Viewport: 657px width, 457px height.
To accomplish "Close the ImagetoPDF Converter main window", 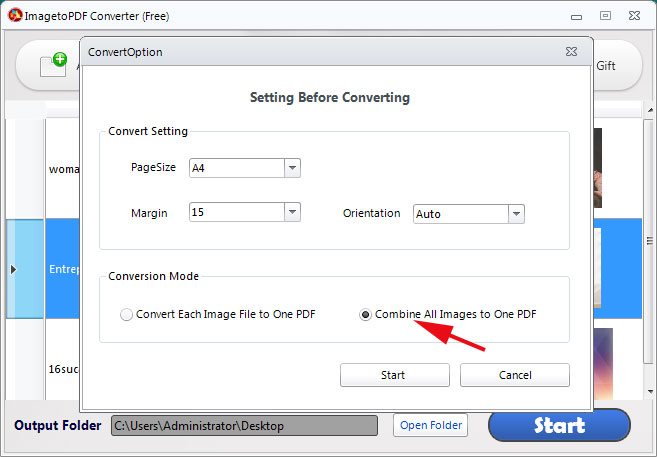I will point(634,16).
